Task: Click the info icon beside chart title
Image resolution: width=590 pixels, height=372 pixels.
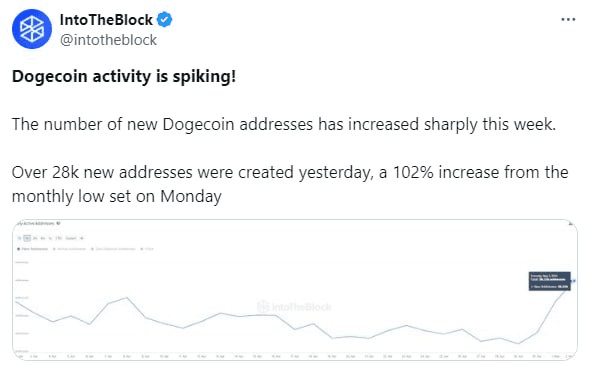Action: coord(58,223)
